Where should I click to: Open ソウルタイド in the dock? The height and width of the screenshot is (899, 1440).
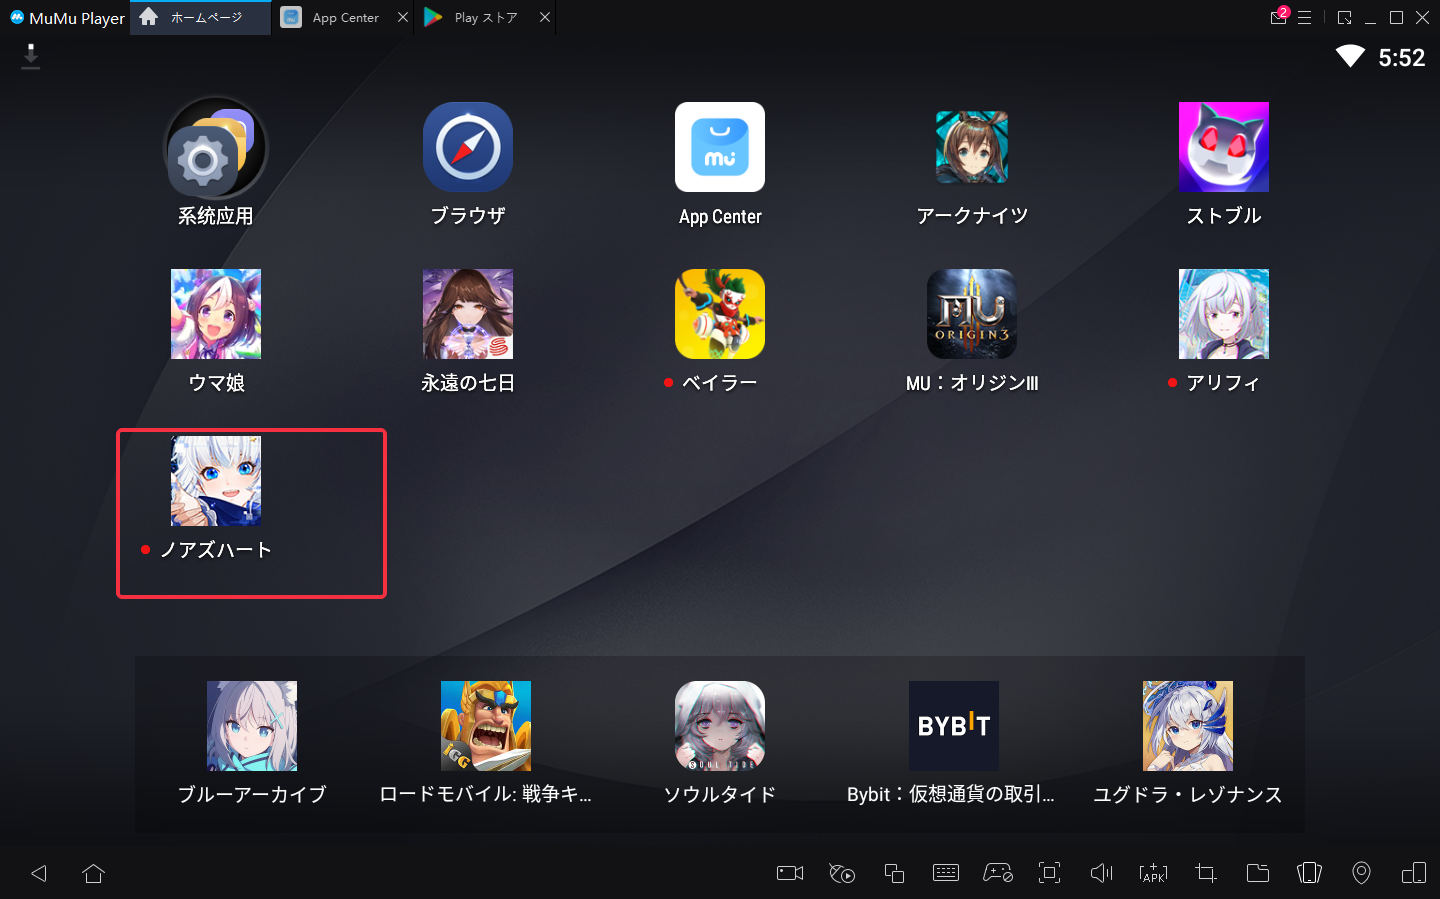(720, 726)
